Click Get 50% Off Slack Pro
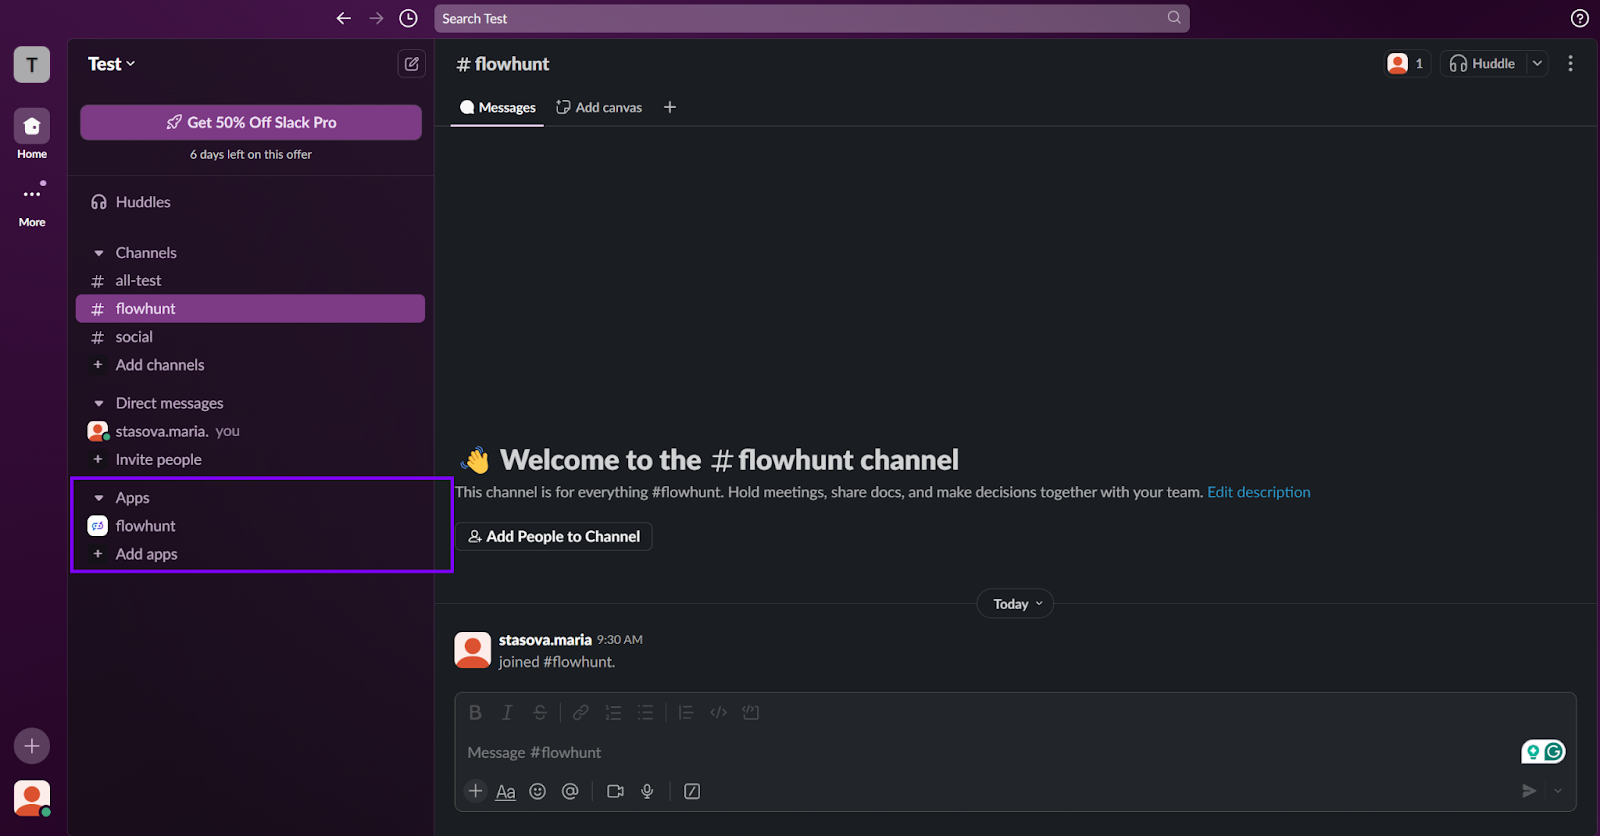1600x836 pixels. (x=251, y=122)
